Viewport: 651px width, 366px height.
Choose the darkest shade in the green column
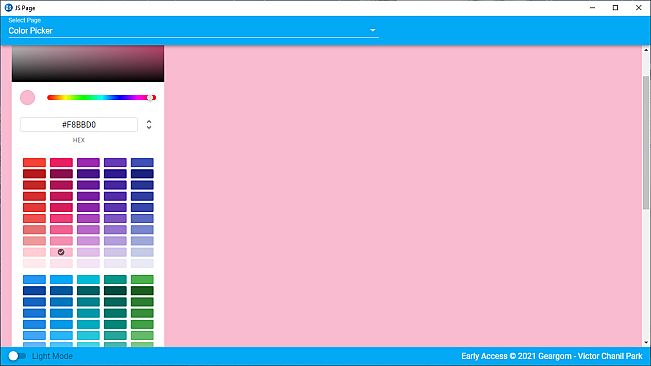pos(142,290)
